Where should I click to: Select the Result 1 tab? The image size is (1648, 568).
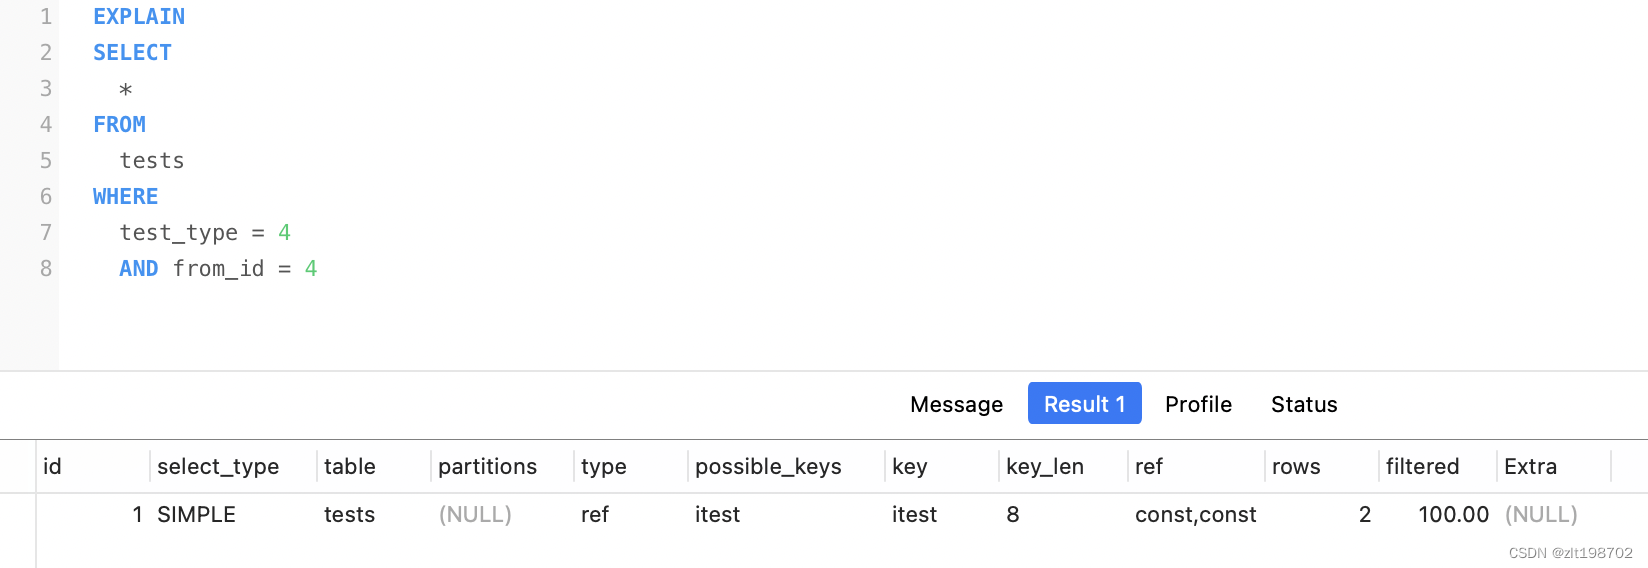[1084, 404]
